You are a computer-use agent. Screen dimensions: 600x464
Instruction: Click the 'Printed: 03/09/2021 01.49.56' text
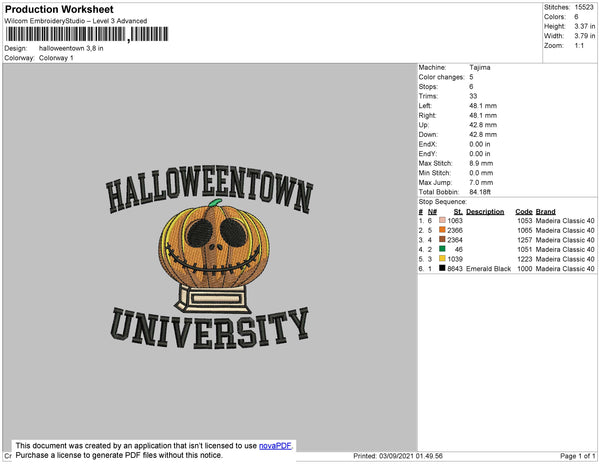pos(398,456)
